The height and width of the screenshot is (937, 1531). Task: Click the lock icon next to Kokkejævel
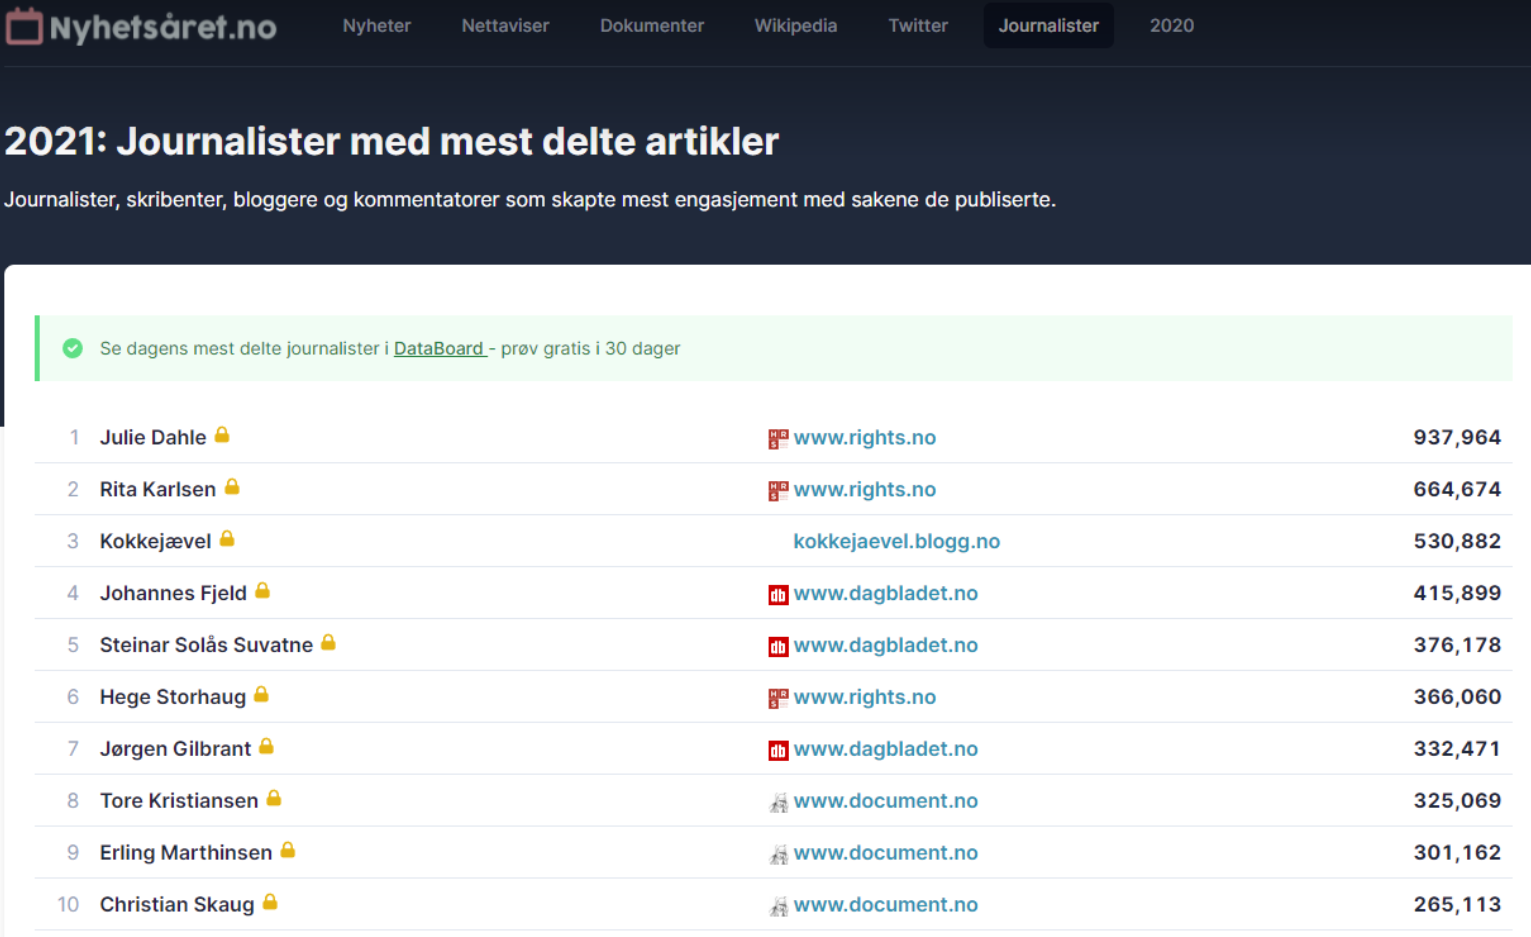[227, 539]
